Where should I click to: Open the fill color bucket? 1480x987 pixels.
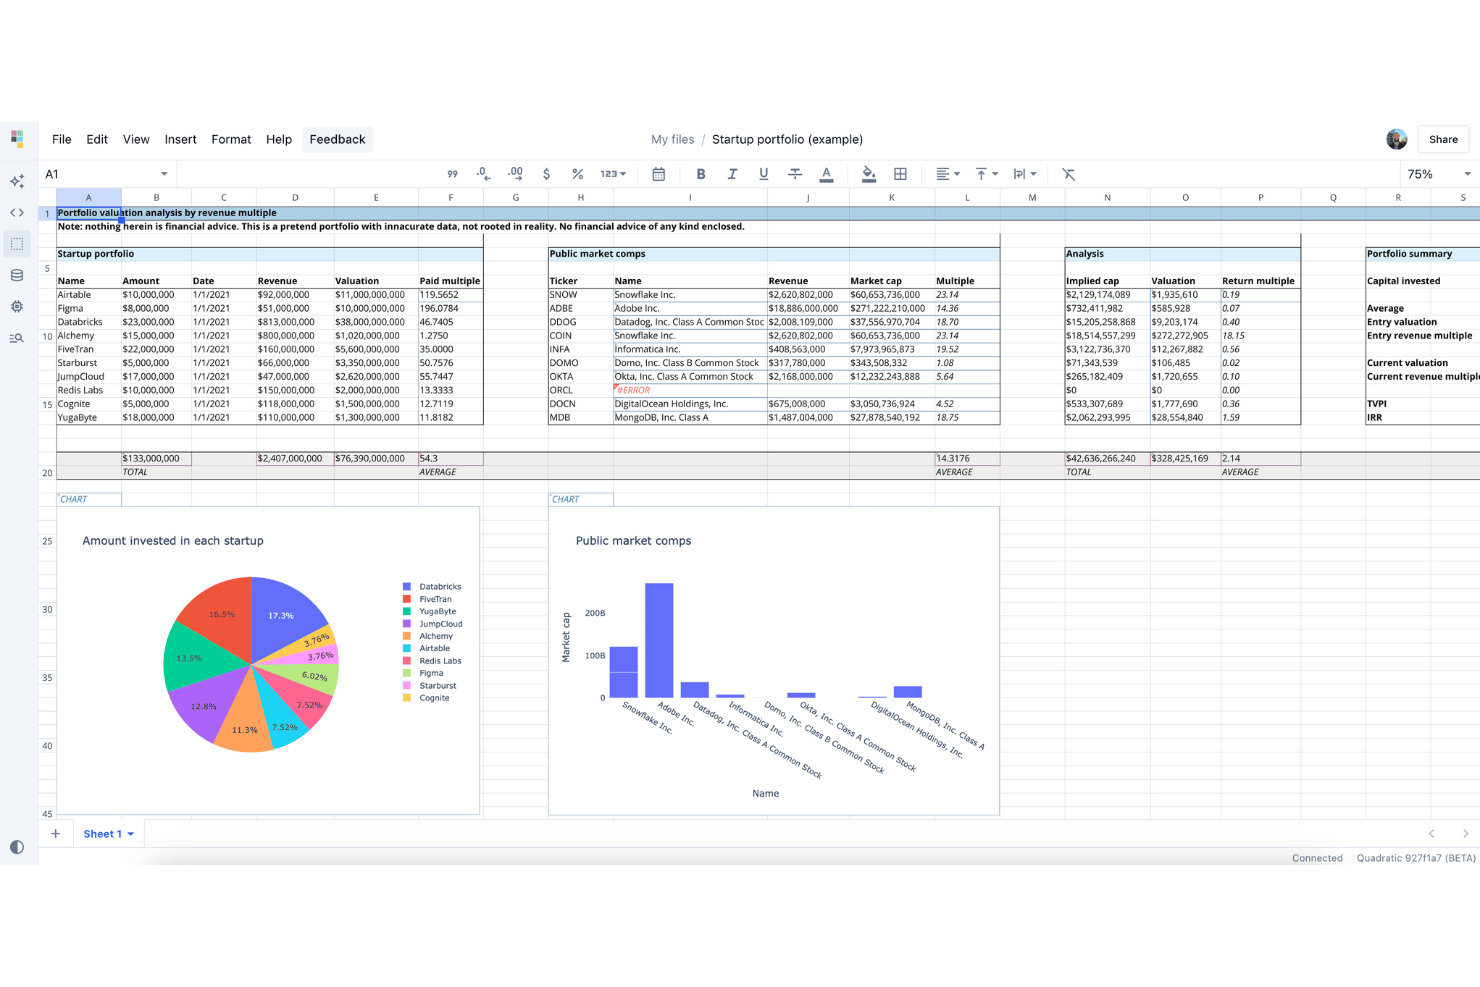869,174
